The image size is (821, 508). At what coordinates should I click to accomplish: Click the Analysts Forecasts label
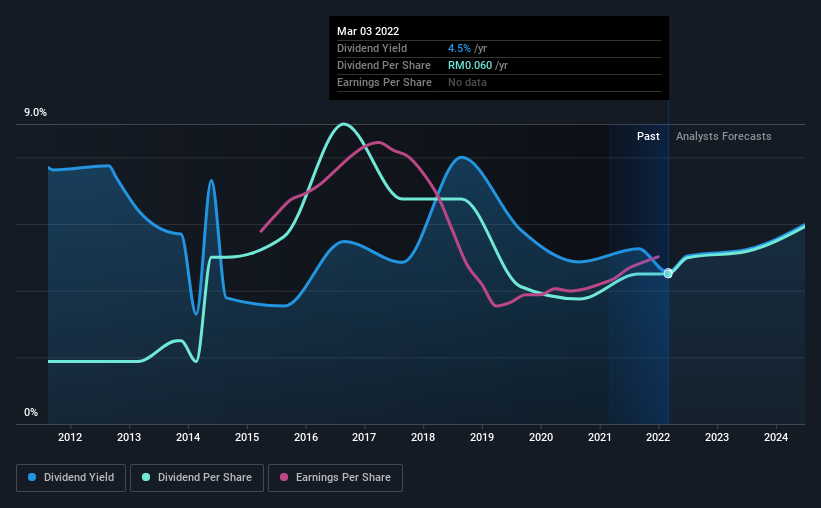click(724, 136)
